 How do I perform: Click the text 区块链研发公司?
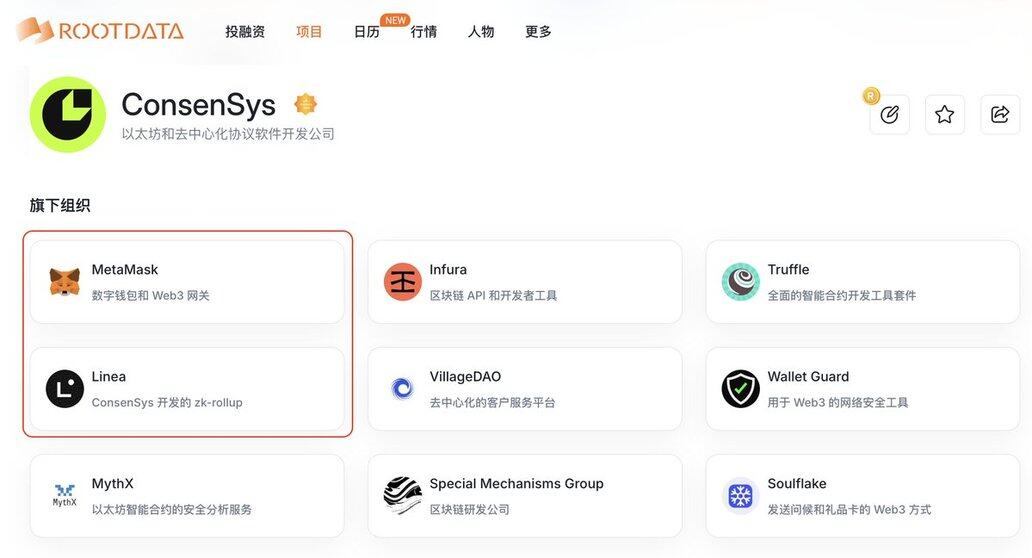(x=469, y=509)
